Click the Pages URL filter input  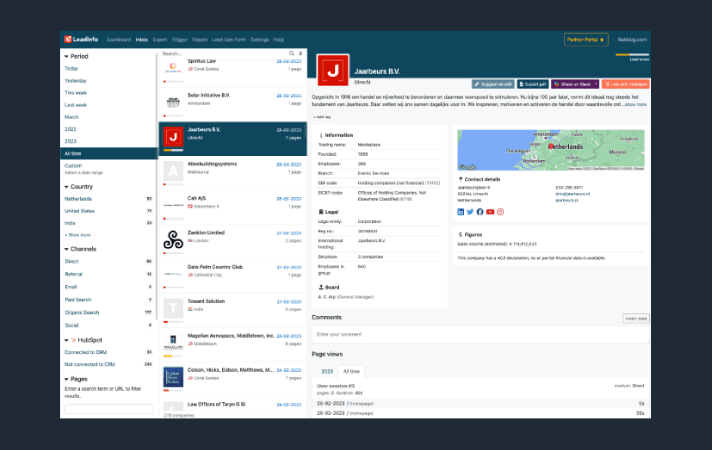tap(109, 409)
